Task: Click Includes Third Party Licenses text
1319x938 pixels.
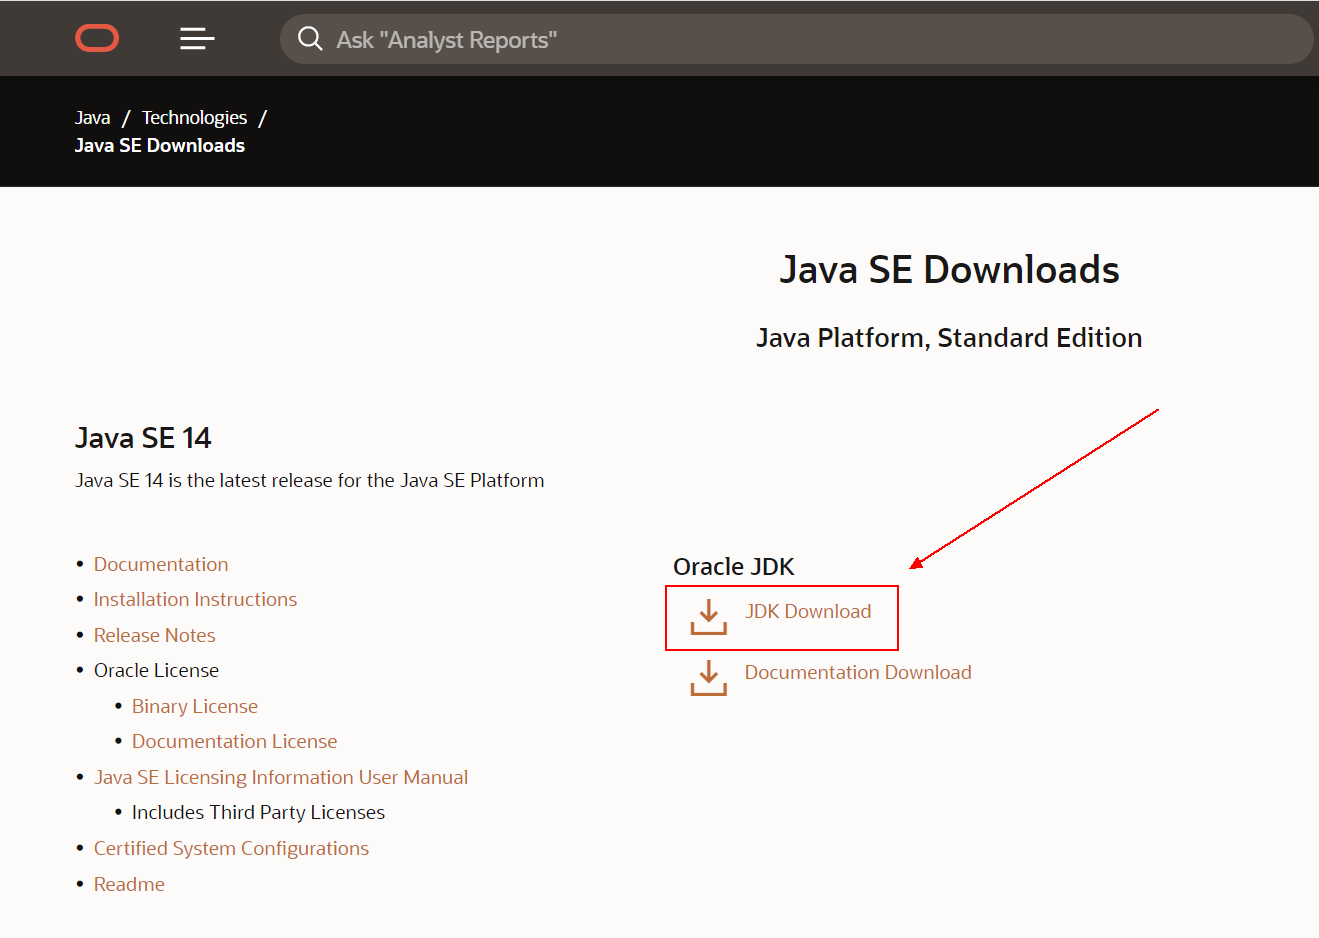Action: pos(258,812)
